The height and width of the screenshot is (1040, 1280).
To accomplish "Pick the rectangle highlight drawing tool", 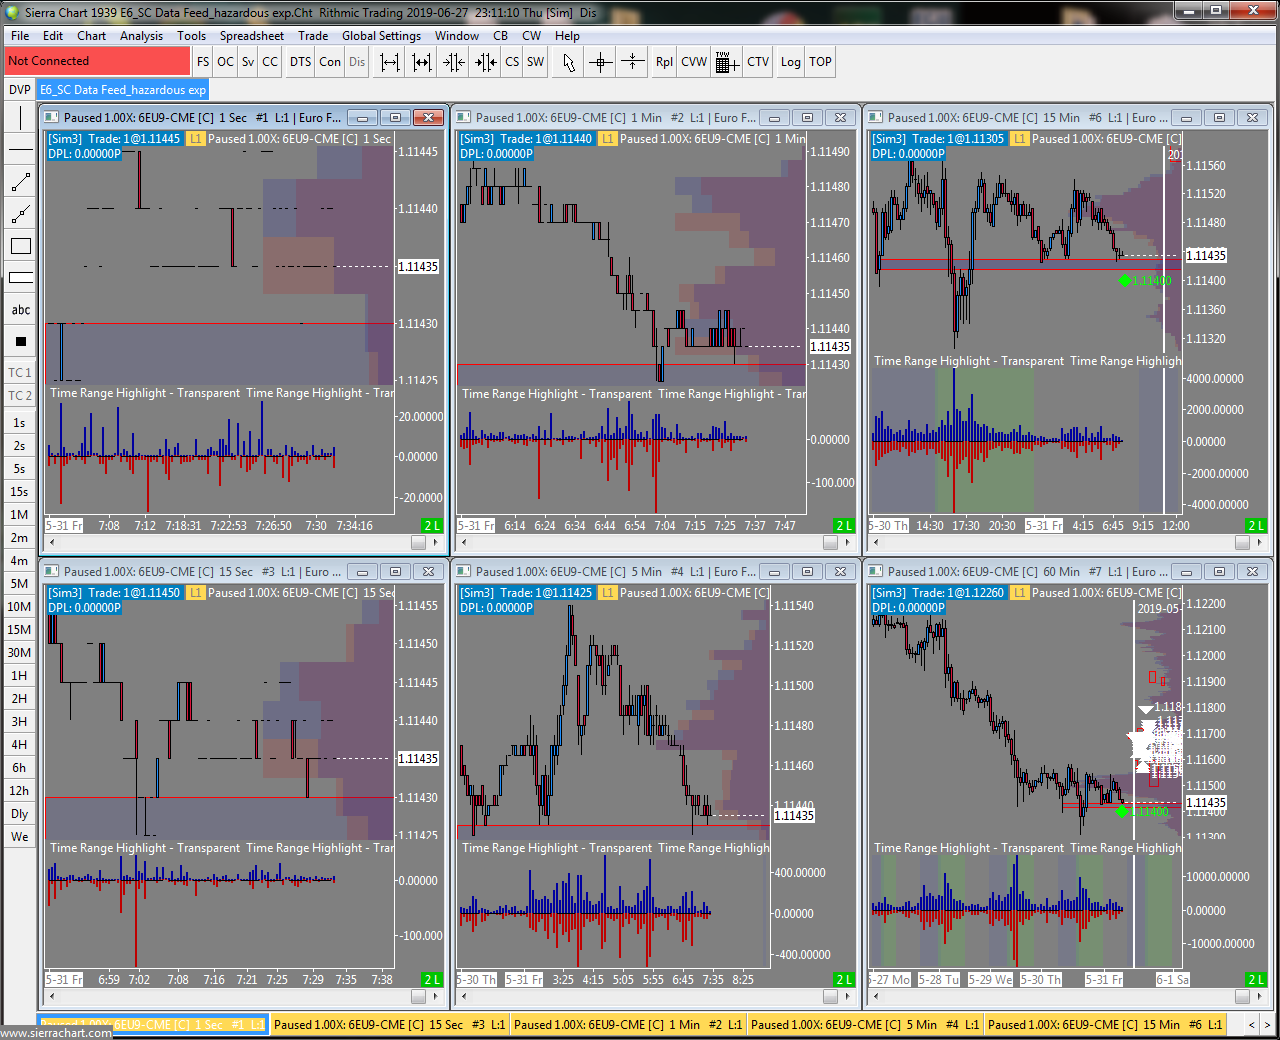I will point(20,246).
